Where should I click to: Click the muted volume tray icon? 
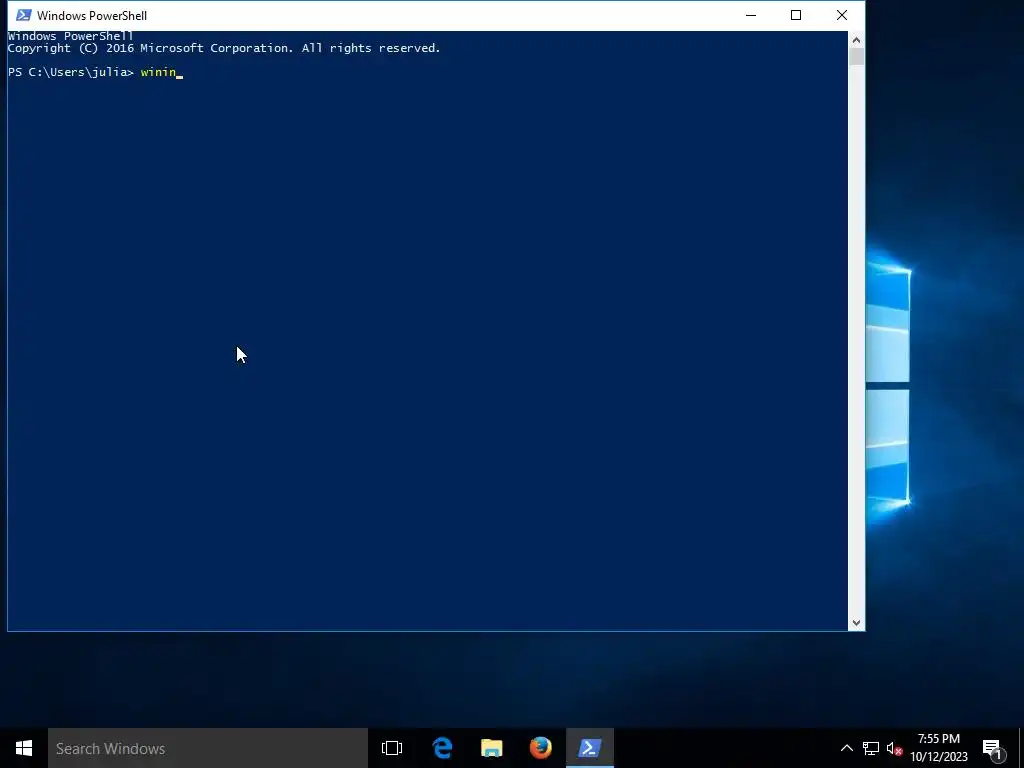pos(894,748)
